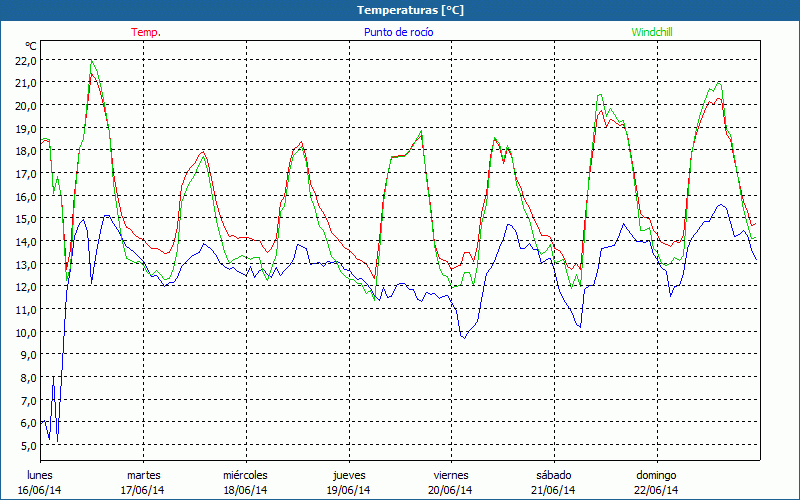Select the lunes day label
Image resolution: width=800 pixels, height=500 pixels.
(40, 475)
